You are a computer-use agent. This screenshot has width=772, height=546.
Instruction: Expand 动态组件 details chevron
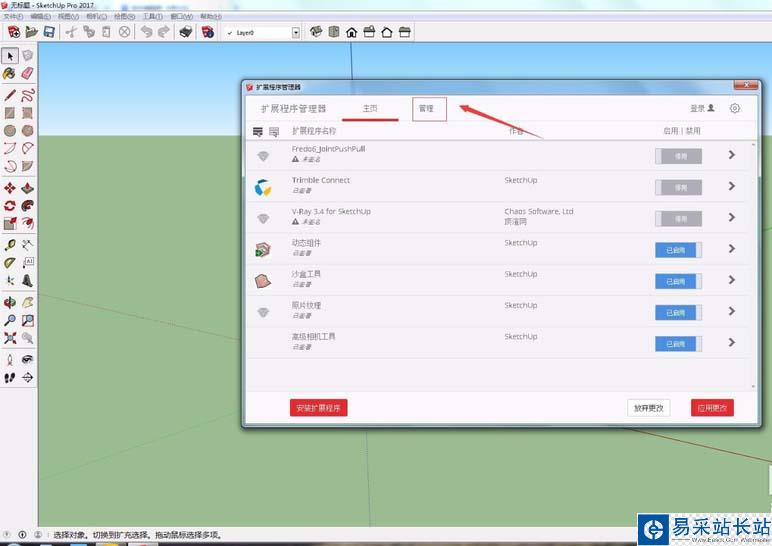[732, 249]
